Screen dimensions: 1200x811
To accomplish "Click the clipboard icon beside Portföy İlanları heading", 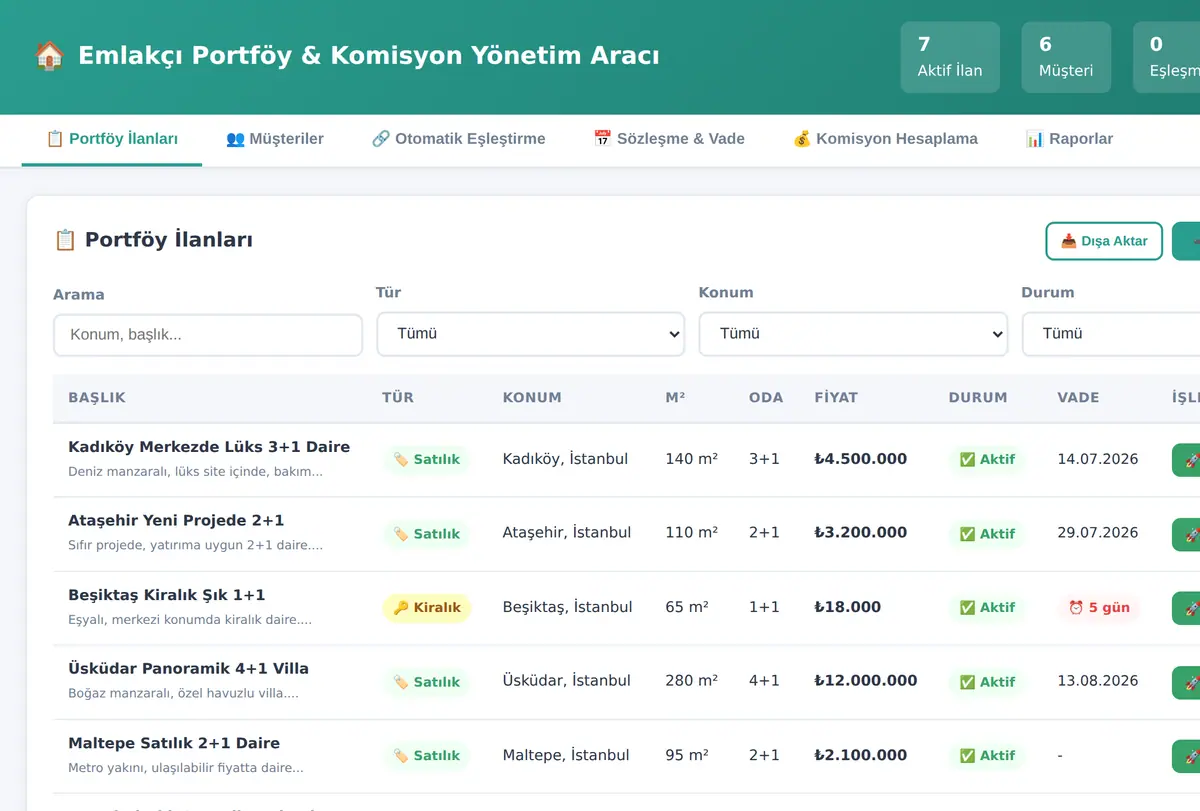I will click(x=65, y=240).
